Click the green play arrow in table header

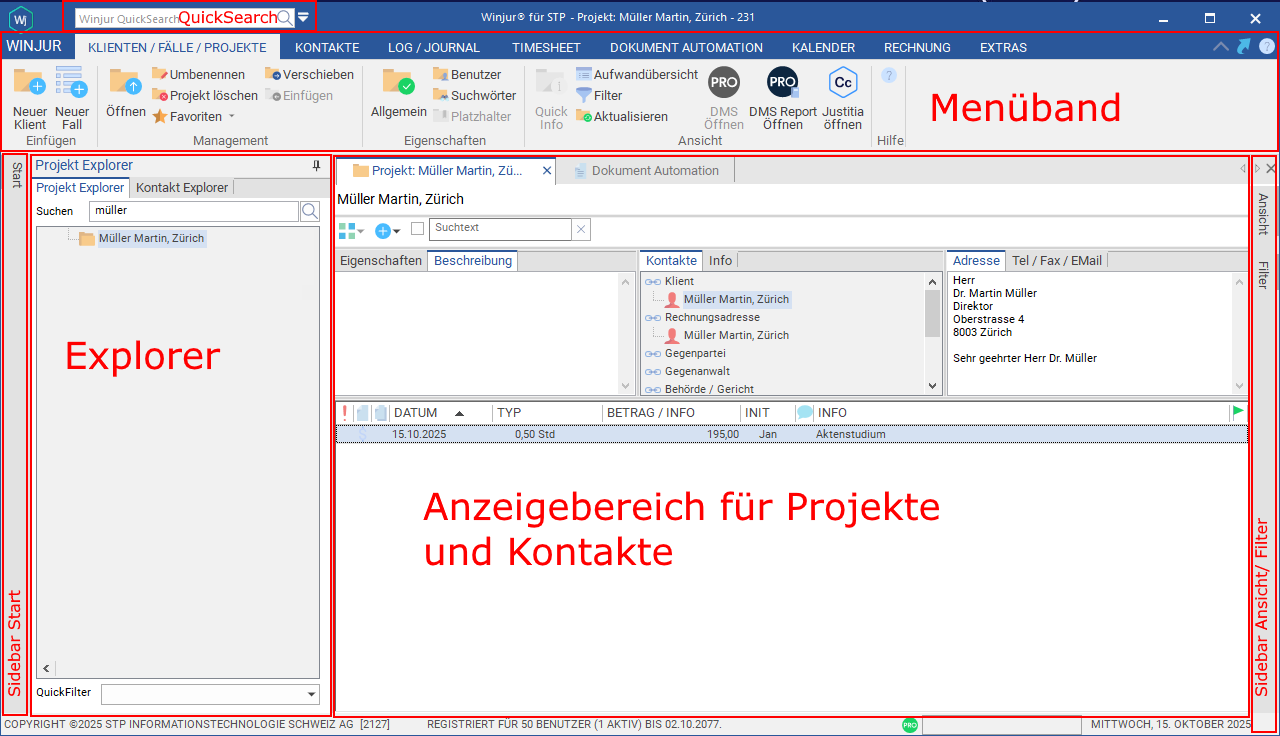[1239, 411]
